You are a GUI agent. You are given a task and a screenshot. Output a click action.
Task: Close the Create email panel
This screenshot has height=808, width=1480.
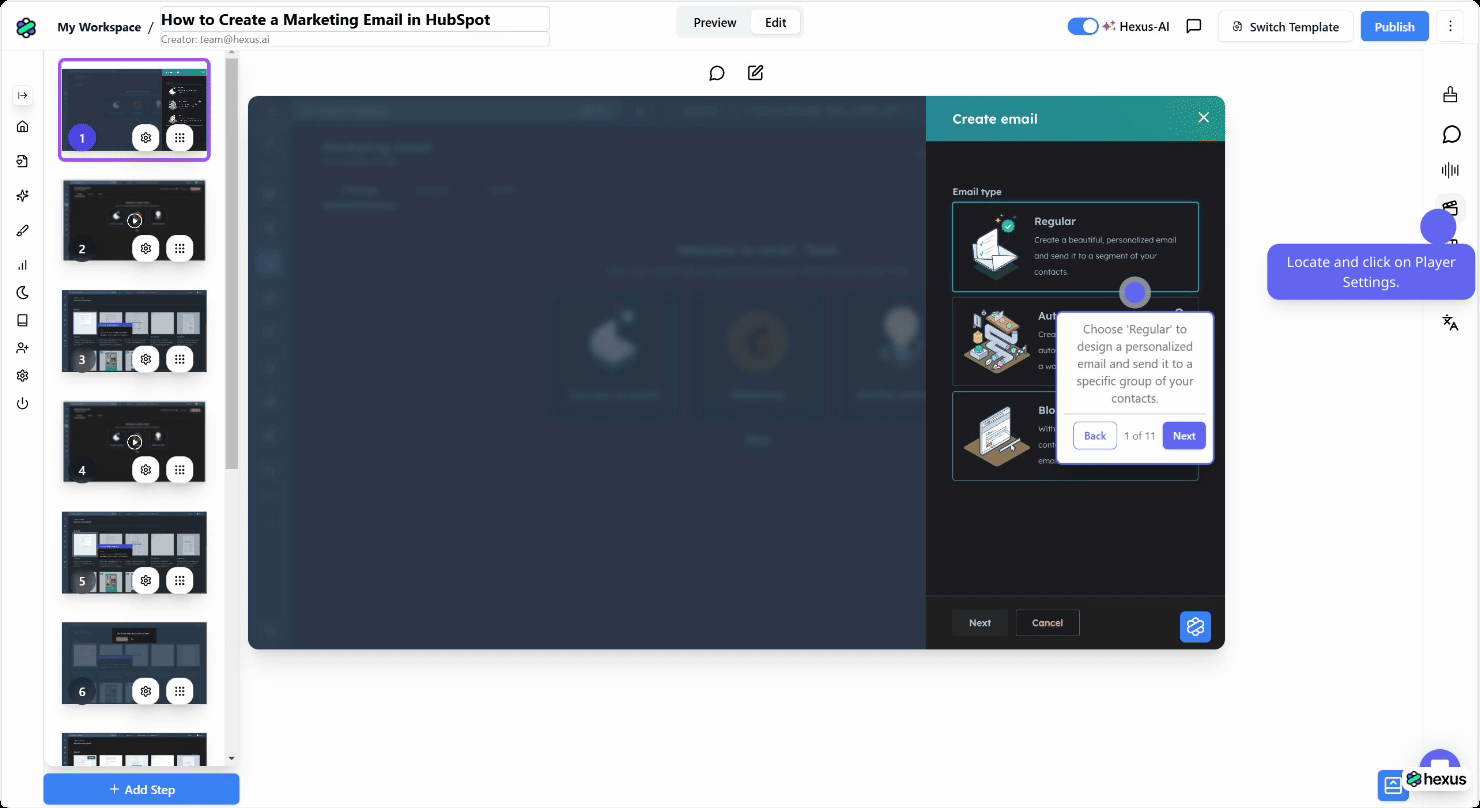click(1204, 118)
